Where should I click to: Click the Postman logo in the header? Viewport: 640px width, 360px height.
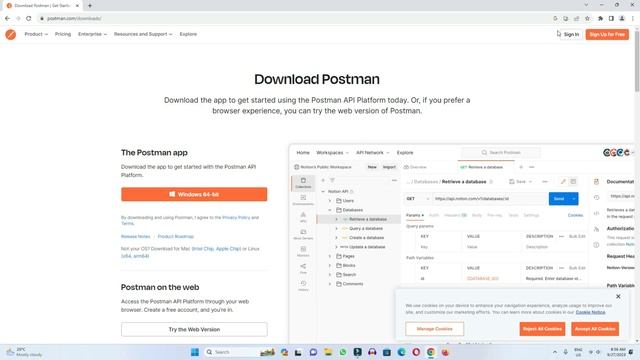pyautogui.click(x=11, y=34)
